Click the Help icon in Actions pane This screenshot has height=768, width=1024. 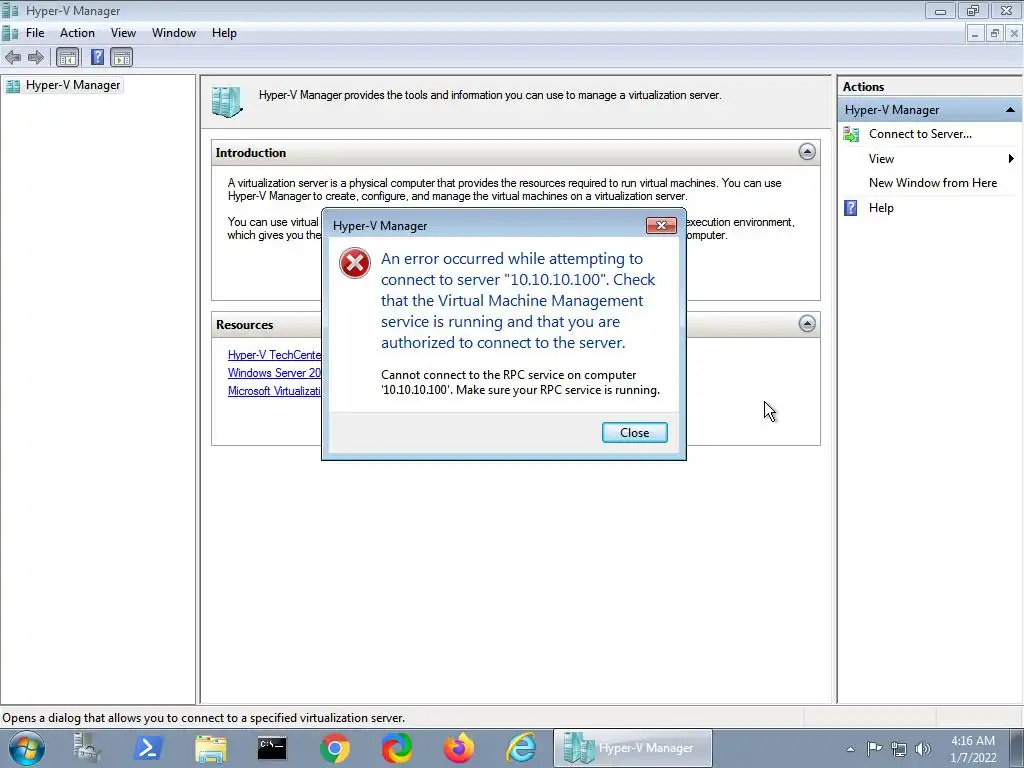coord(850,208)
